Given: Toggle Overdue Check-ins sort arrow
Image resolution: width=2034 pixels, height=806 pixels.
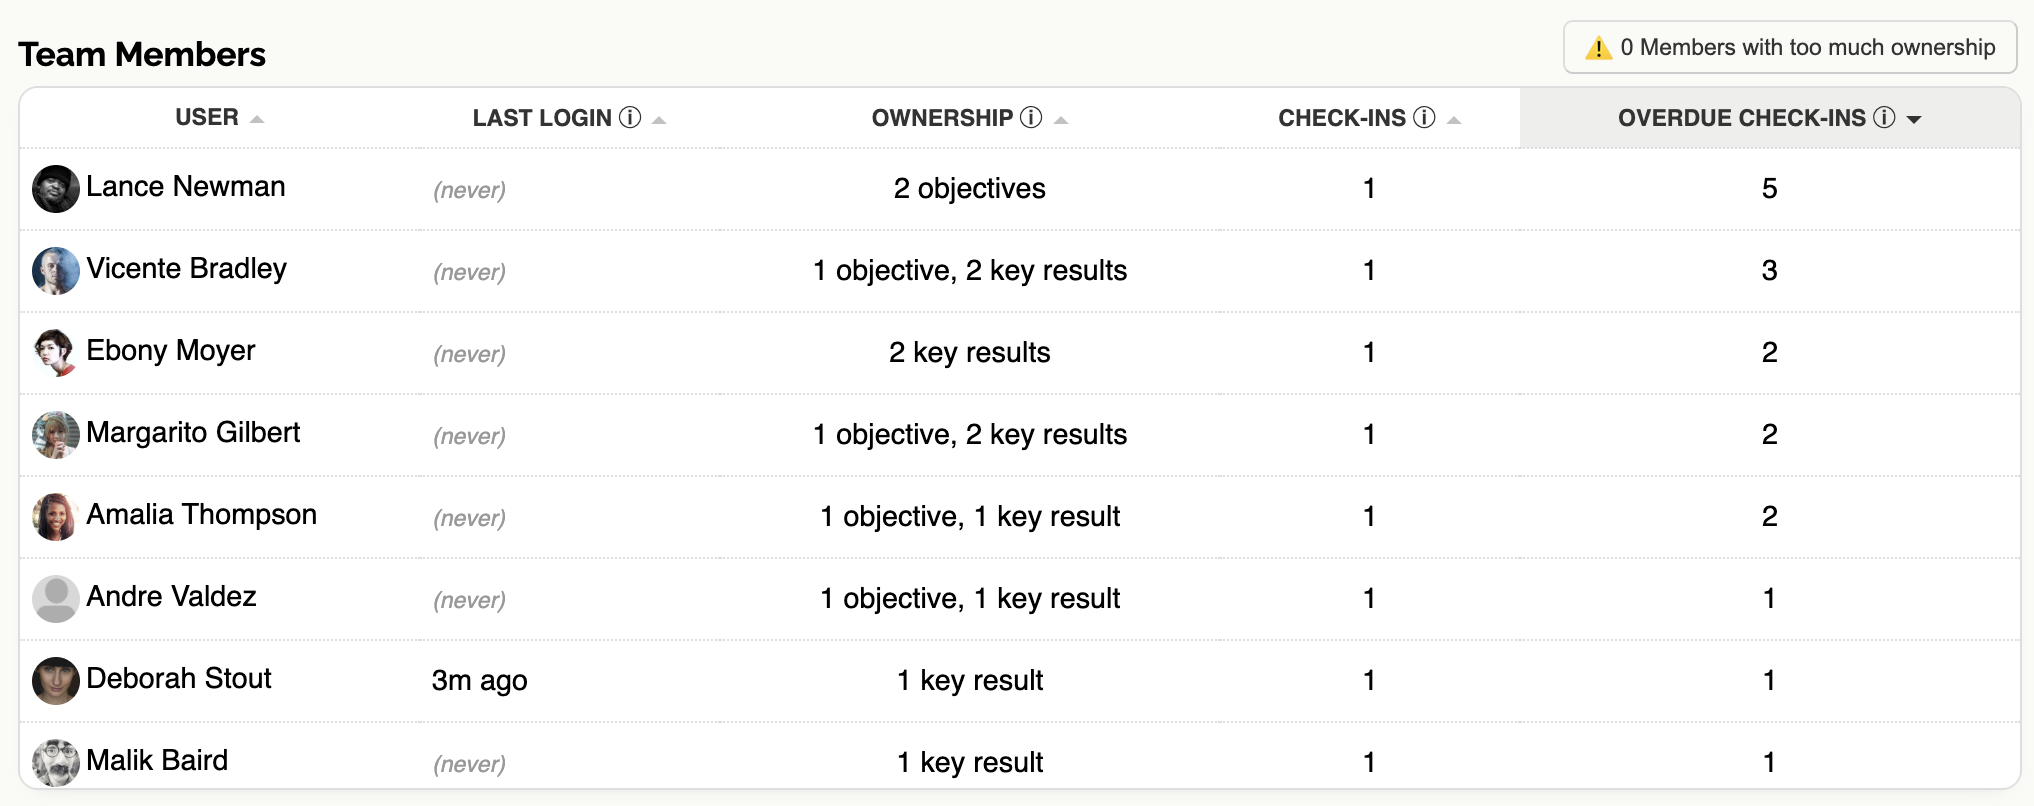Looking at the screenshot, I should click(1914, 119).
